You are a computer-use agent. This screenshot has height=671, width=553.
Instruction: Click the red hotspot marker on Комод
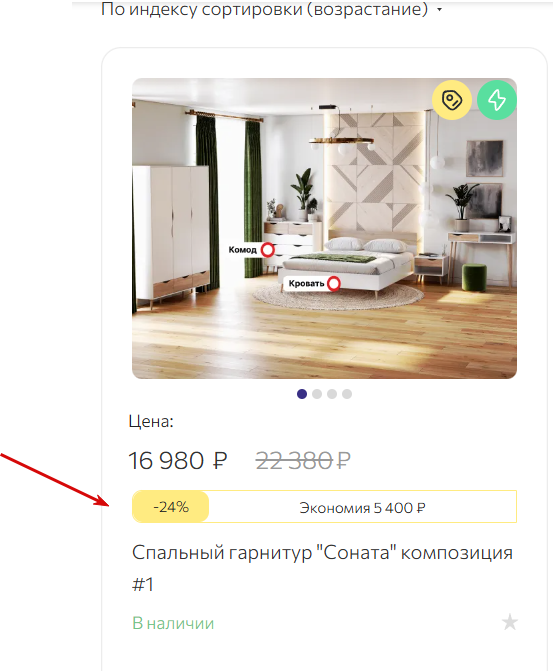click(x=268, y=249)
